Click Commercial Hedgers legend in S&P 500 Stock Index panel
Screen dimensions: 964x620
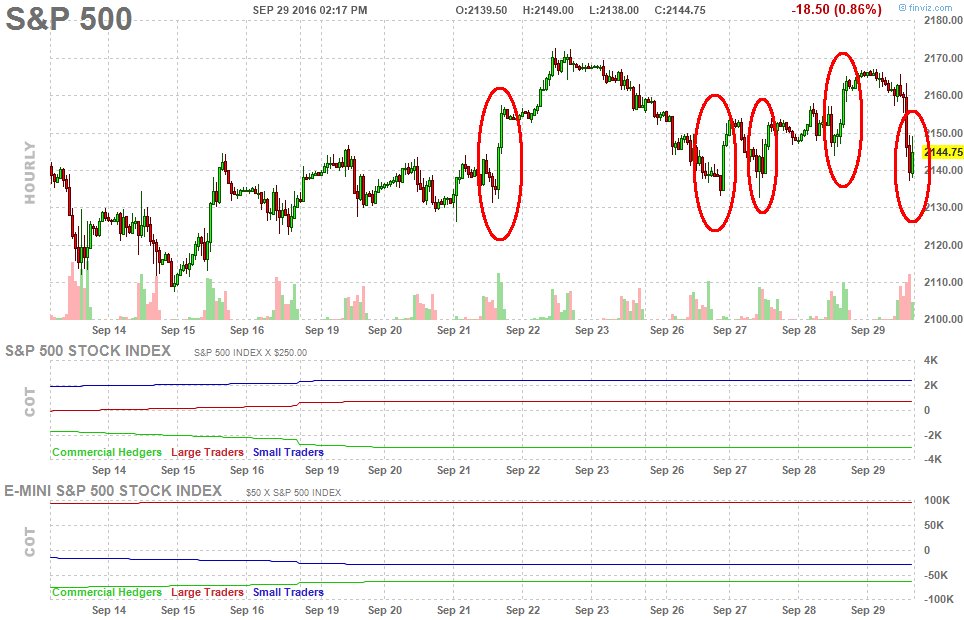tap(106, 452)
